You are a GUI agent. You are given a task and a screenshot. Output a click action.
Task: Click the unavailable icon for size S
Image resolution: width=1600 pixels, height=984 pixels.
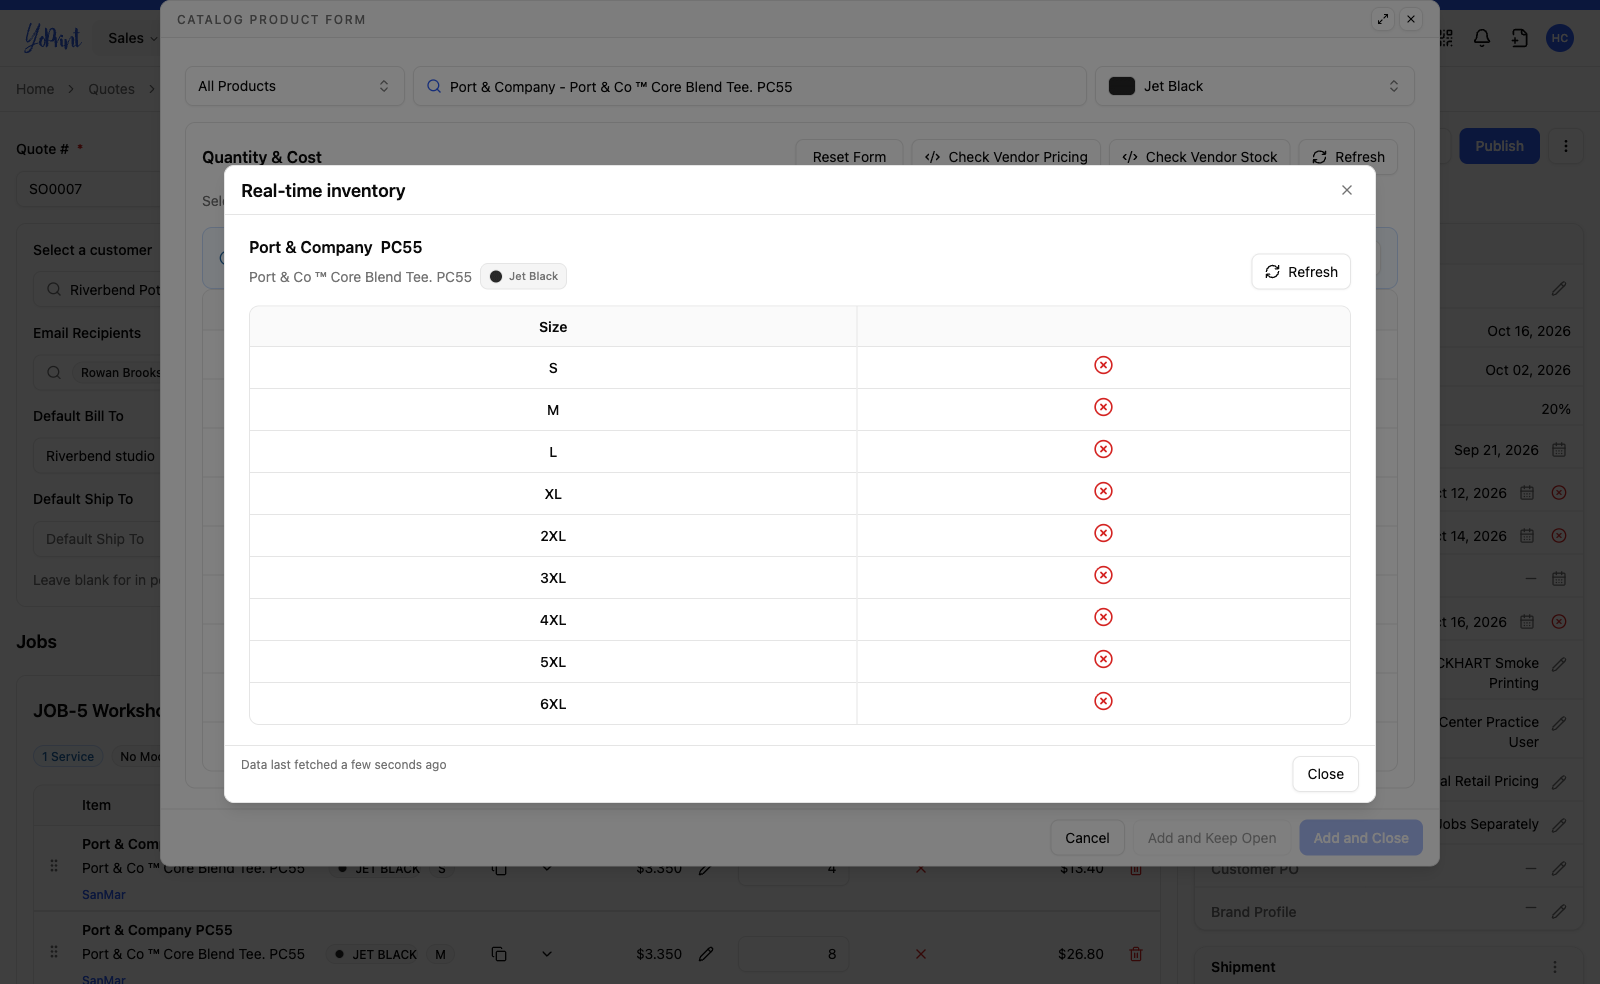coord(1103,365)
